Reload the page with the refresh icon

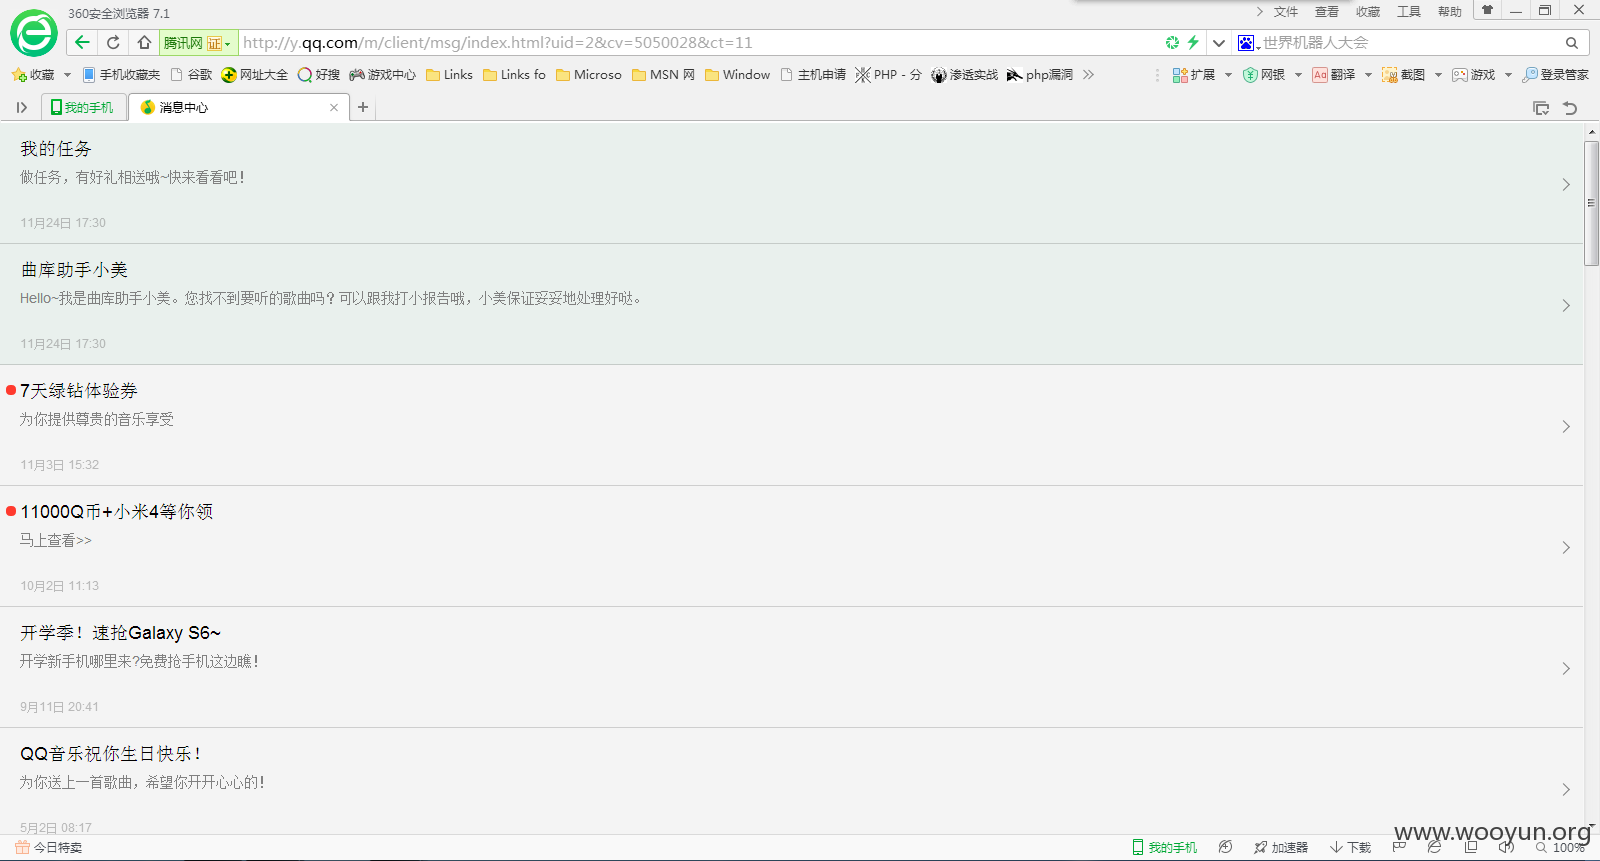pos(113,42)
